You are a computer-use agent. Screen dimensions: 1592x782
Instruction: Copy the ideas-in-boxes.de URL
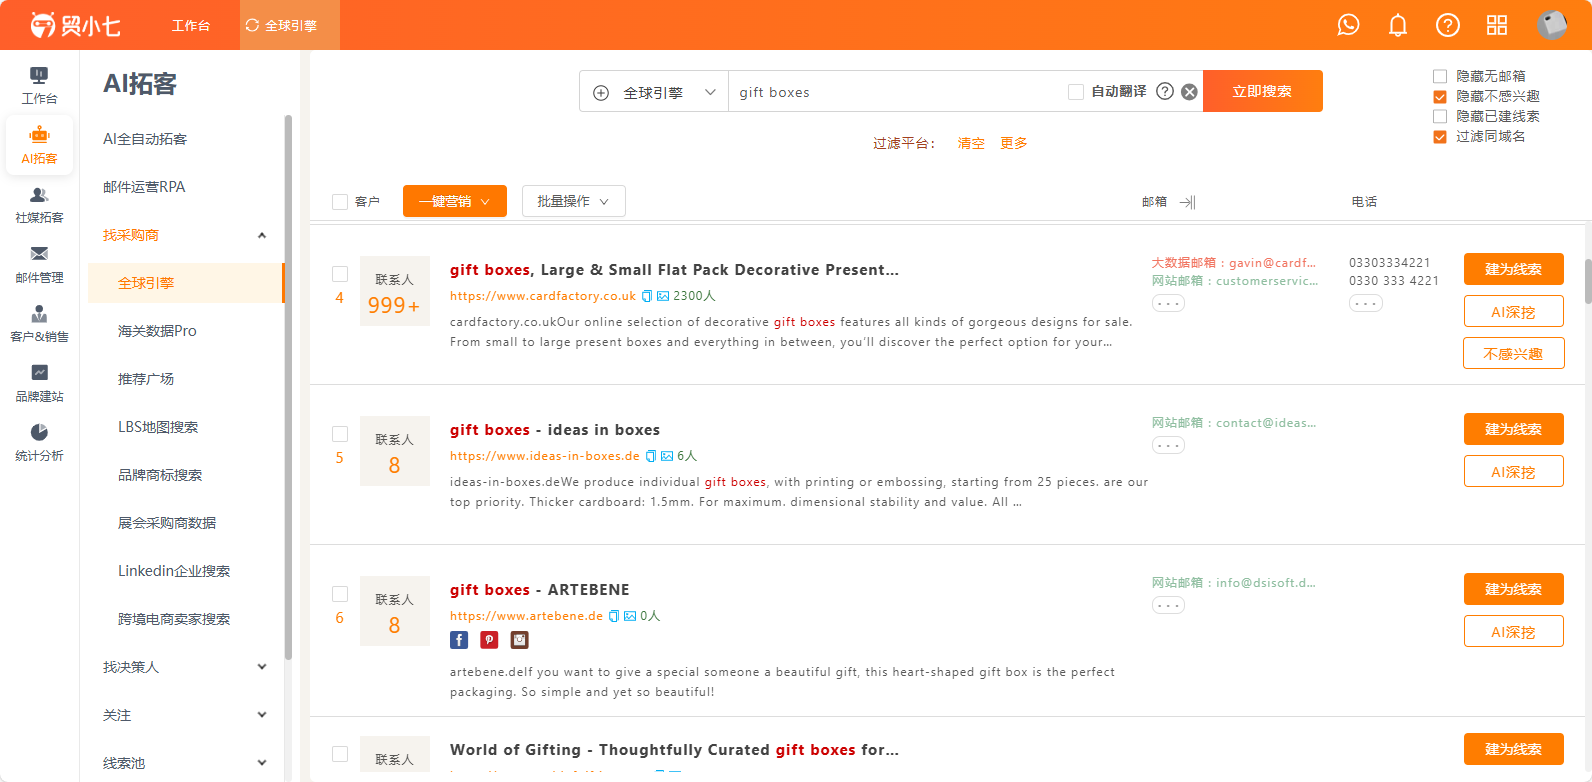(651, 456)
